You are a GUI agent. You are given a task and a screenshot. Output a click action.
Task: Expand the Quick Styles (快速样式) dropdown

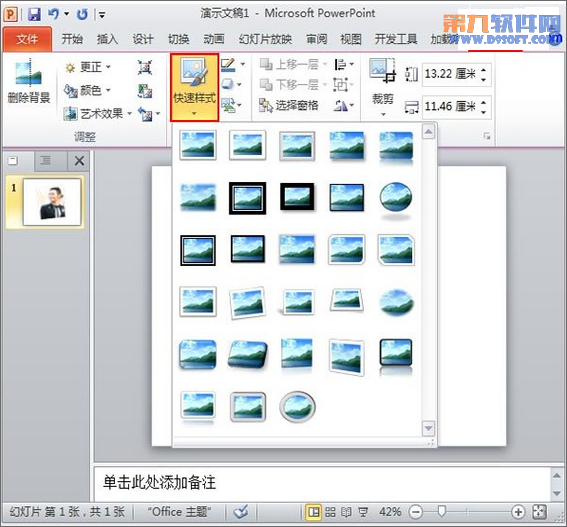tap(195, 88)
